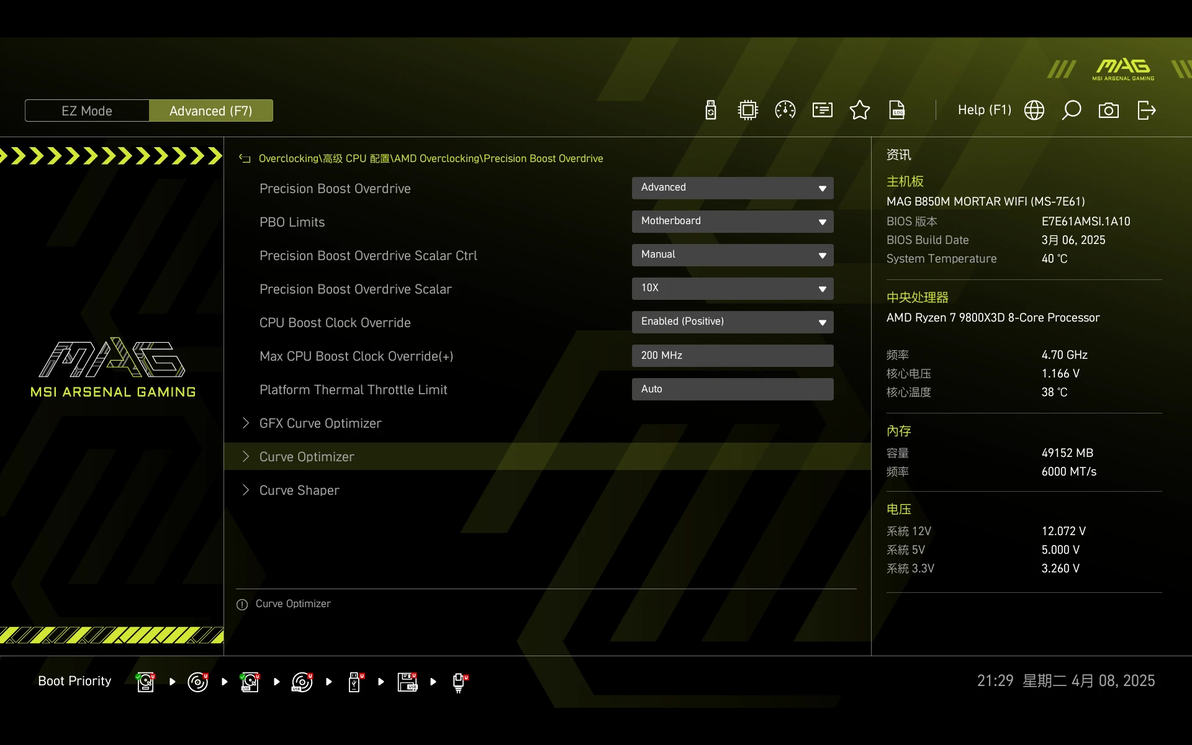
Task: Open the speedometer gauge hardware monitor icon
Action: pyautogui.click(x=785, y=110)
